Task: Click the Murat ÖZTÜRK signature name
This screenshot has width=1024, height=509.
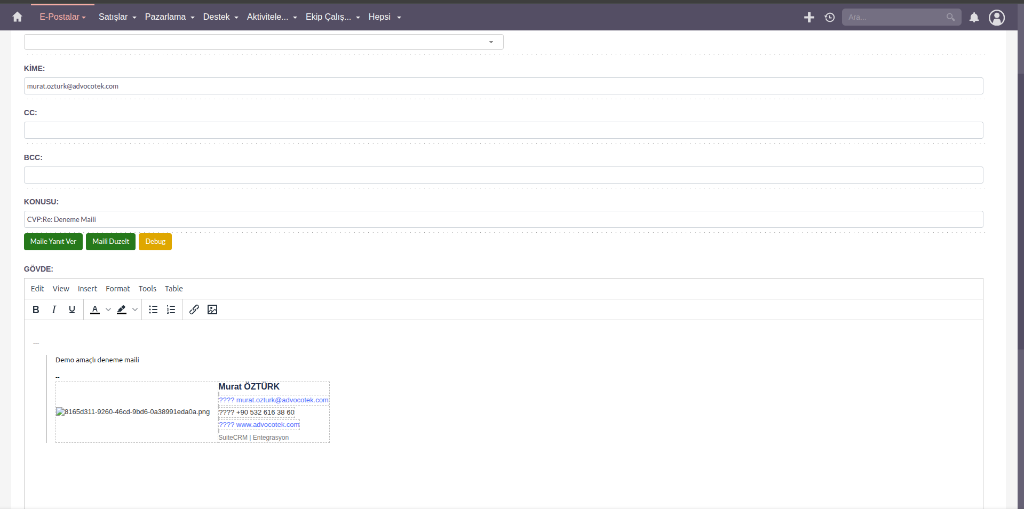Action: click(x=249, y=387)
